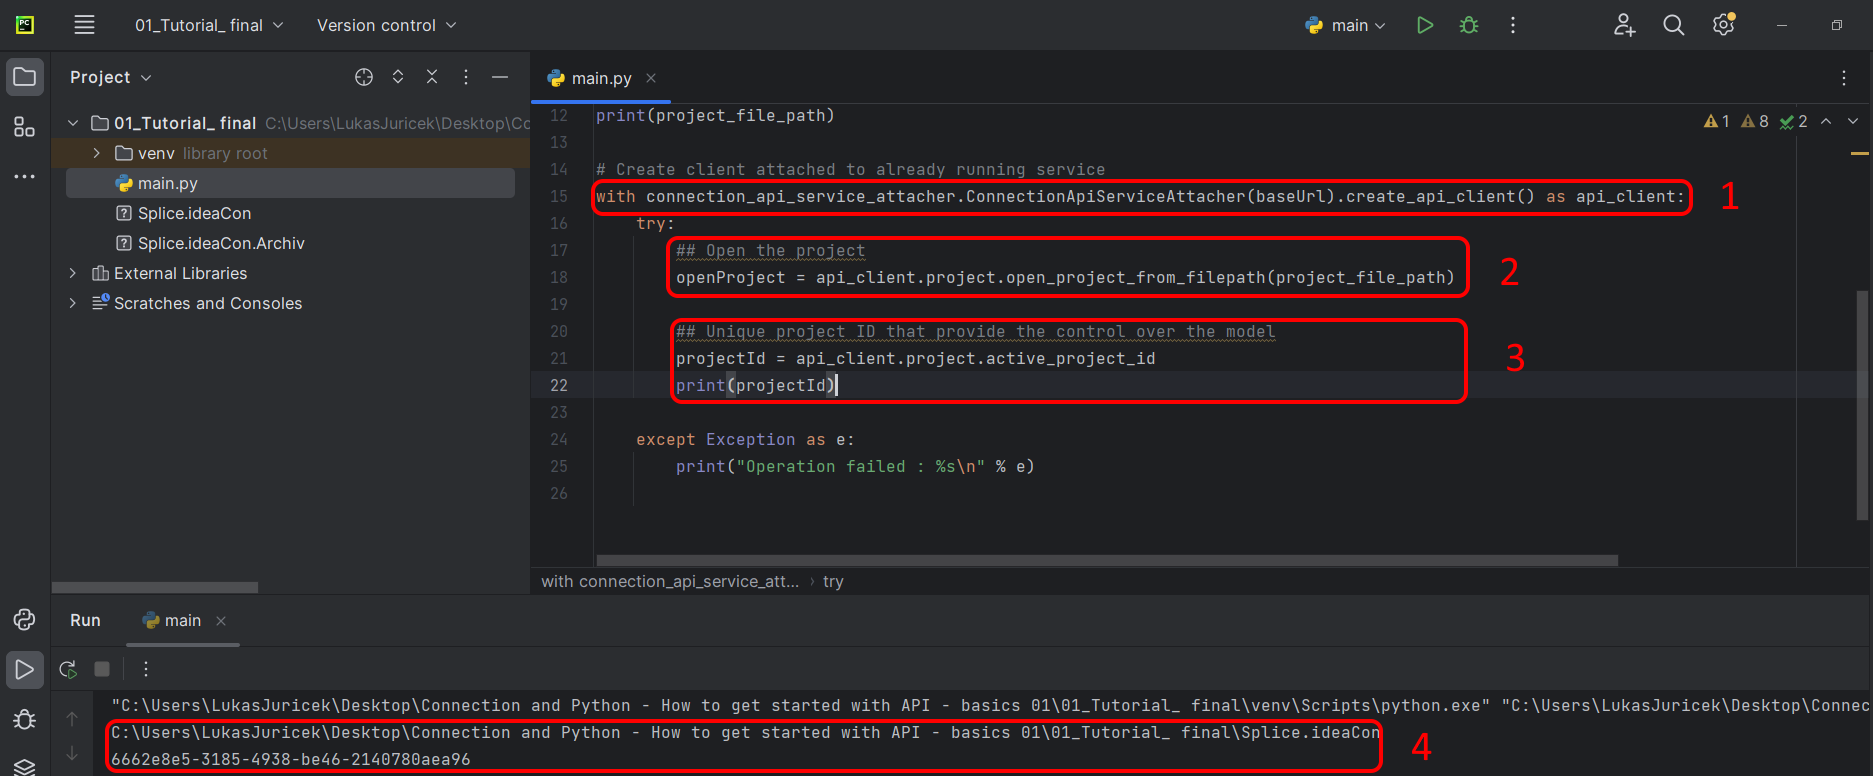Switch to the main.py editor tab
Screen dimensions: 1873x776
[x=600, y=78]
